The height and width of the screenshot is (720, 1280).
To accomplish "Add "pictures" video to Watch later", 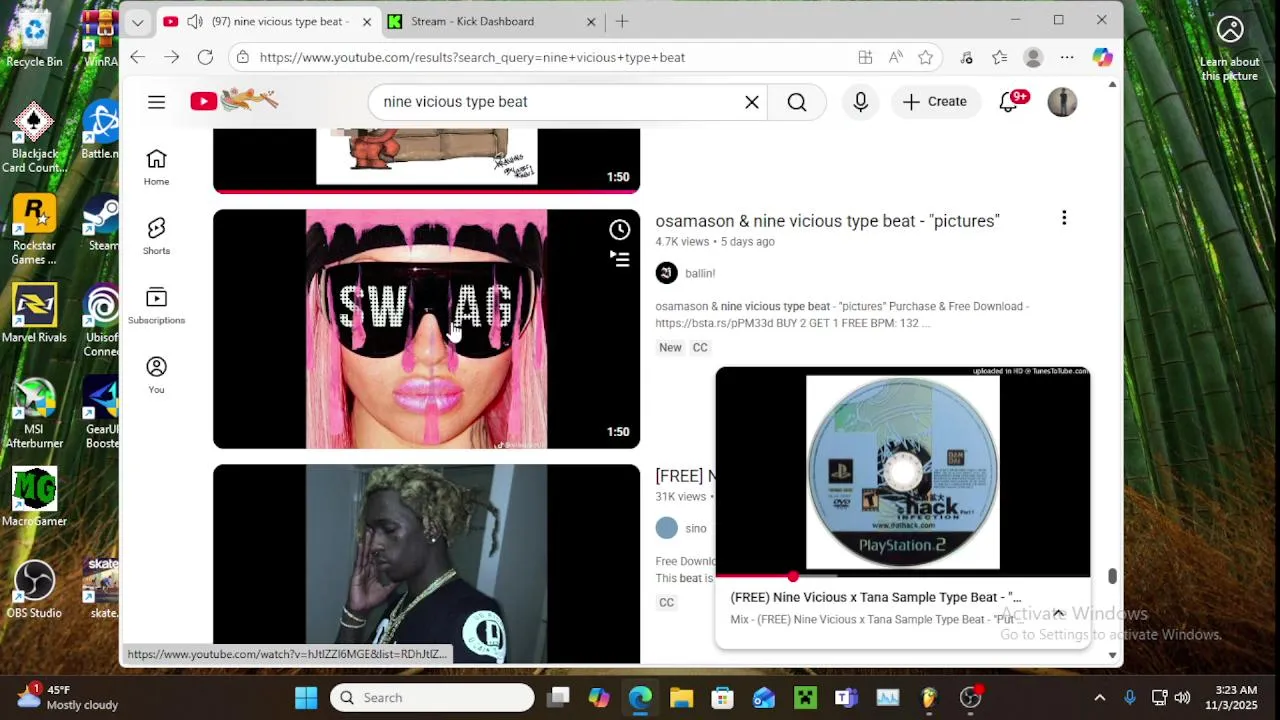I will point(620,230).
